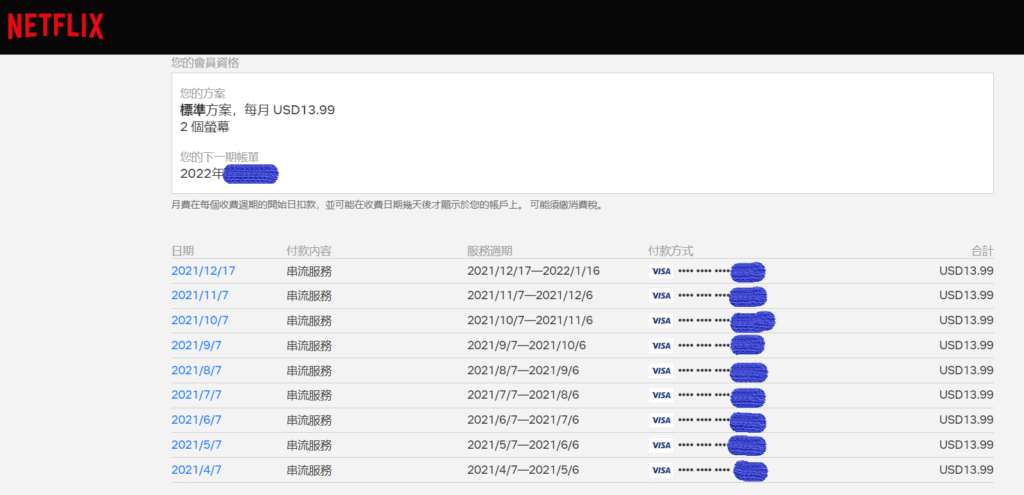Click the VISA icon in the 2021/12/17 row
Image resolution: width=1024 pixels, height=495 pixels.
[661, 271]
